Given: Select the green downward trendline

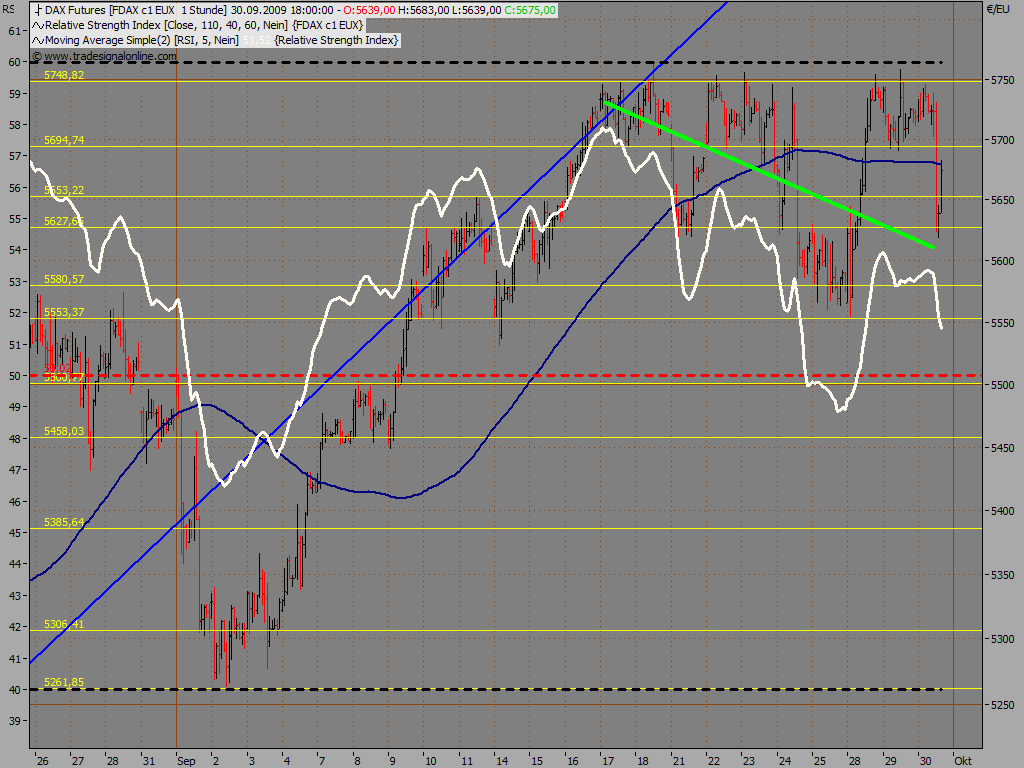Looking at the screenshot, I should (x=770, y=175).
